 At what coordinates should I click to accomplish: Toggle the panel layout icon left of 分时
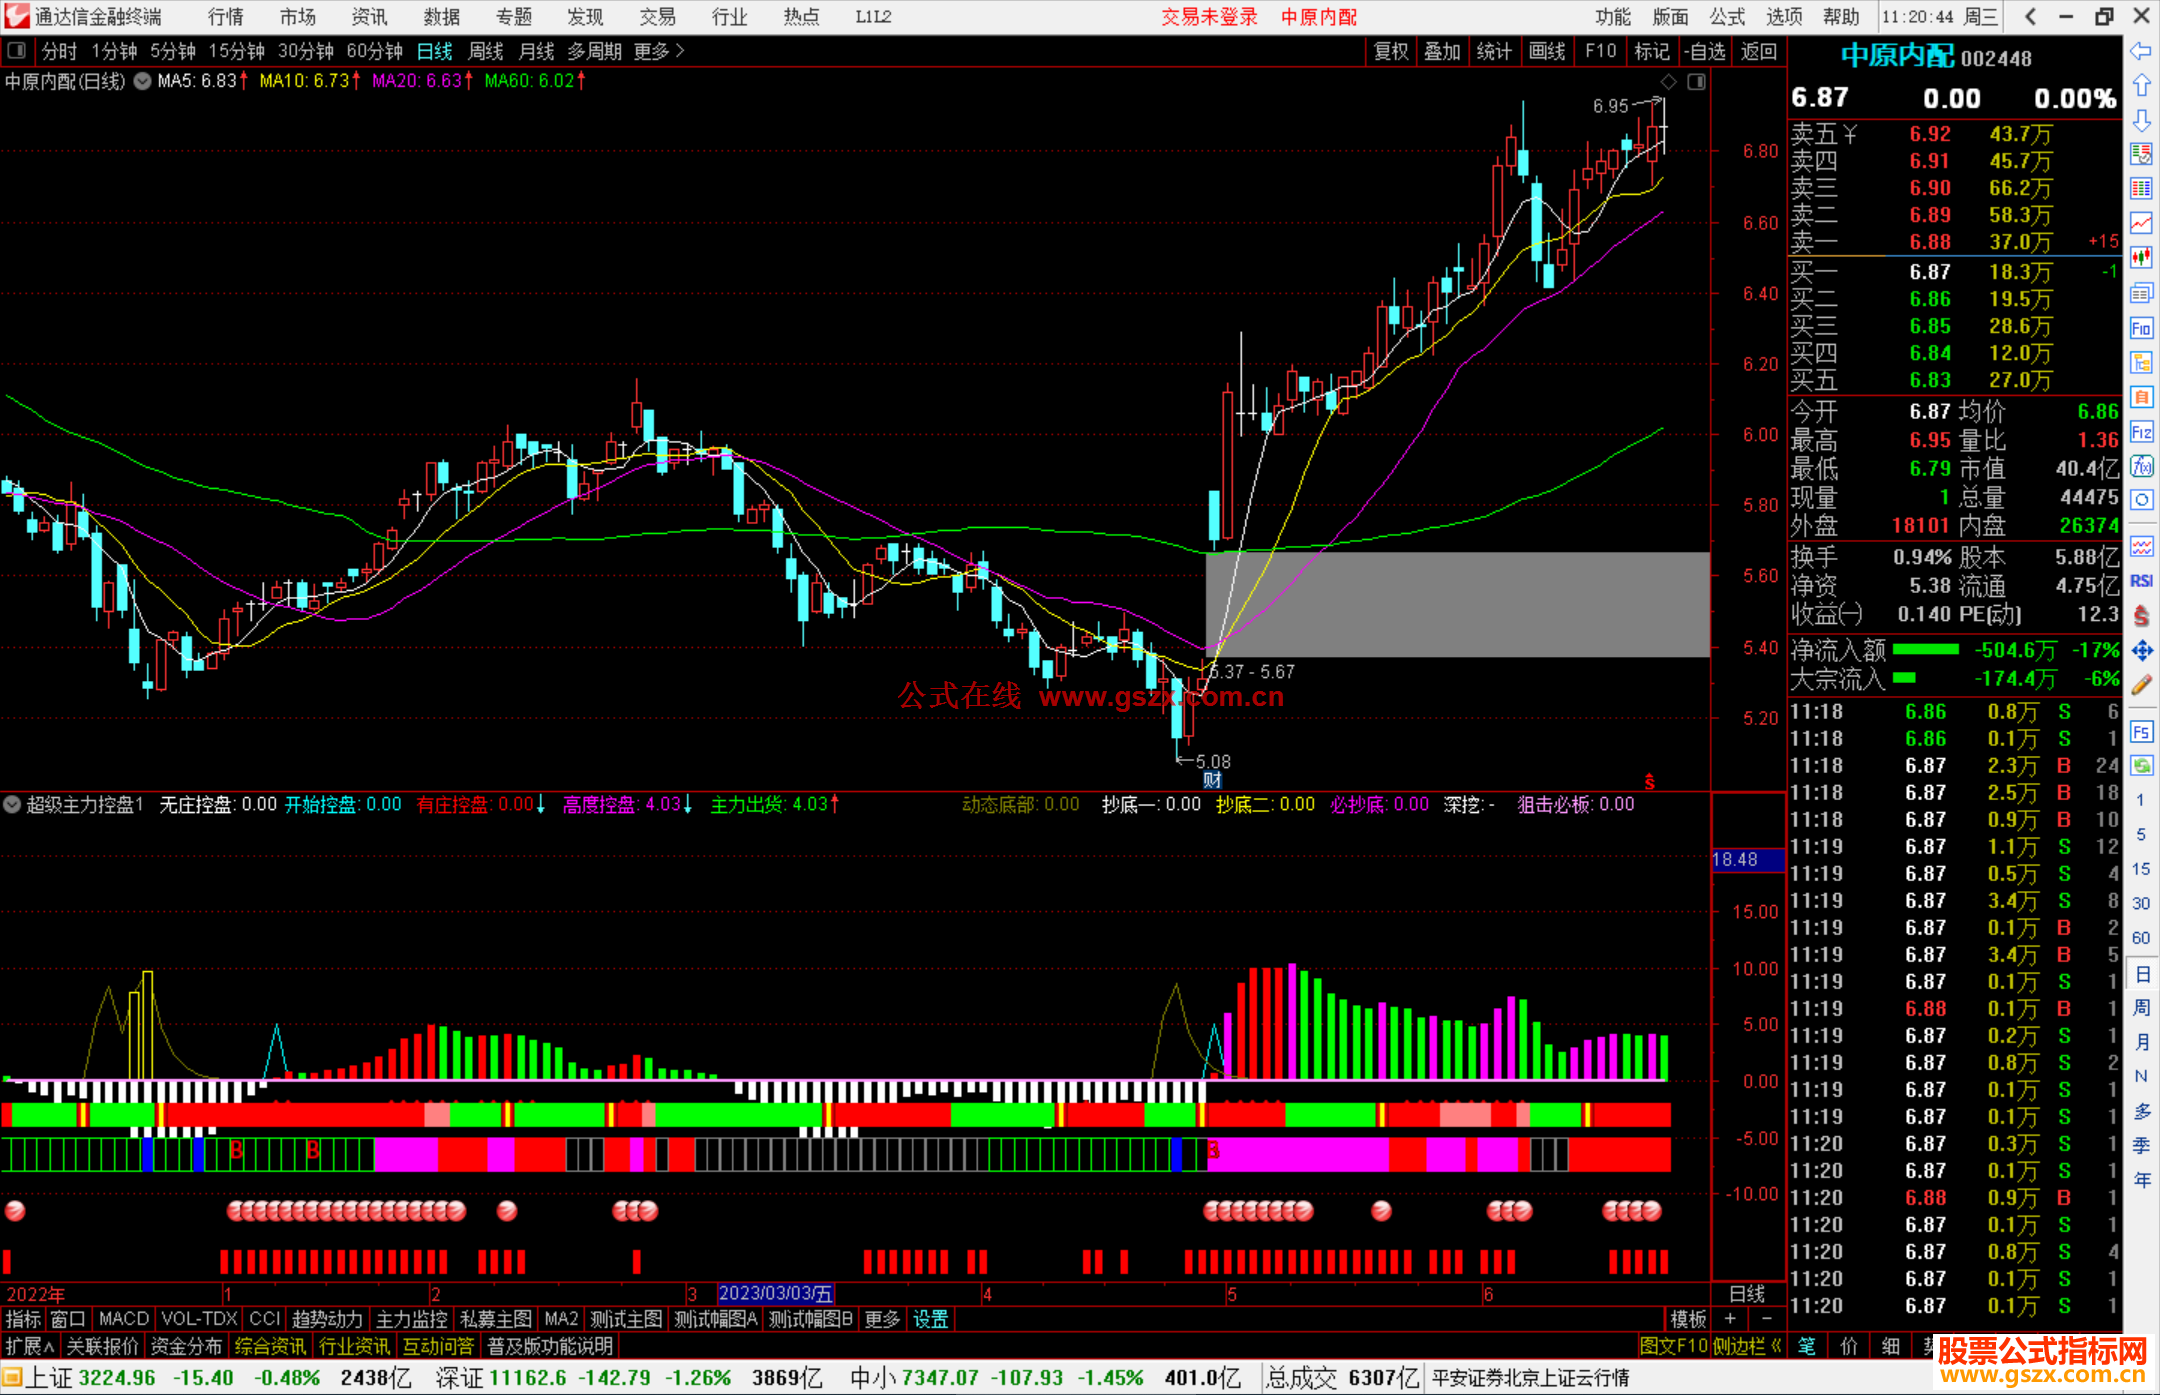click(16, 51)
